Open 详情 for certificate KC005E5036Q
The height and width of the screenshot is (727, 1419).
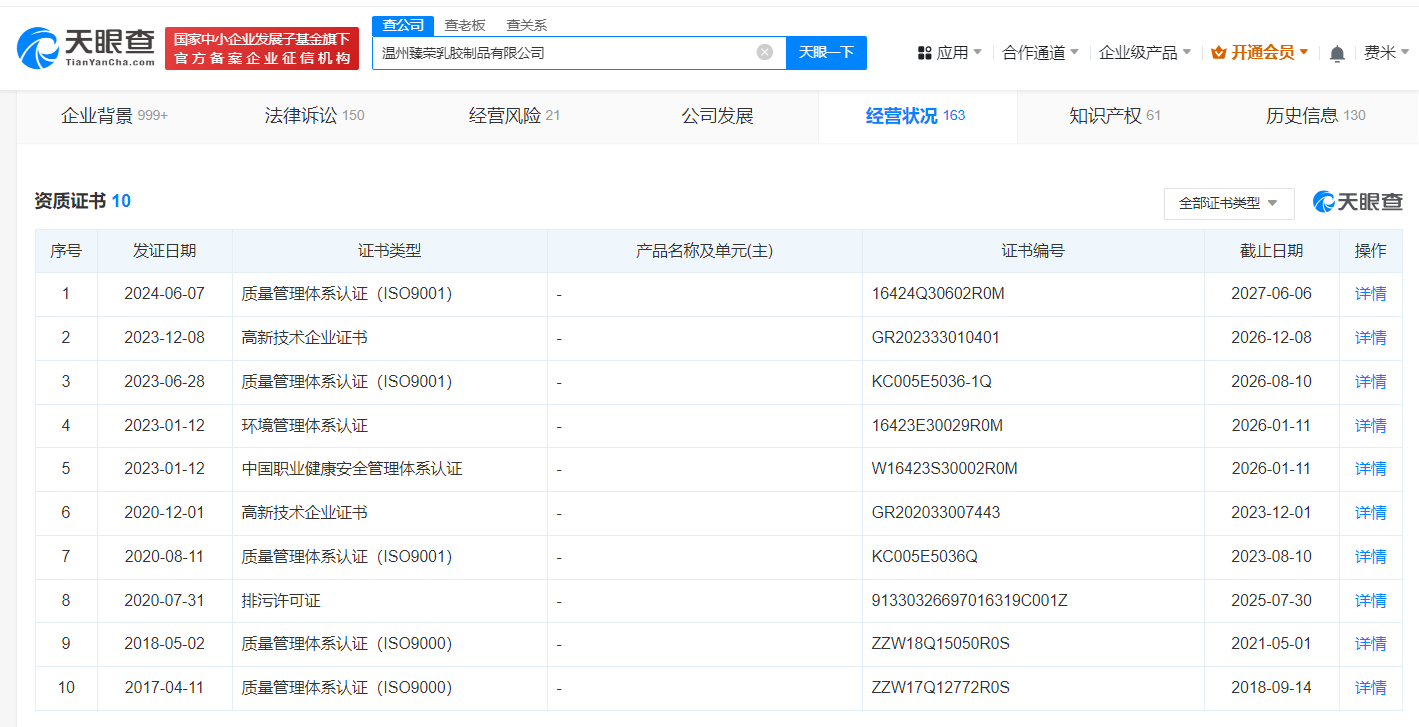click(1370, 557)
